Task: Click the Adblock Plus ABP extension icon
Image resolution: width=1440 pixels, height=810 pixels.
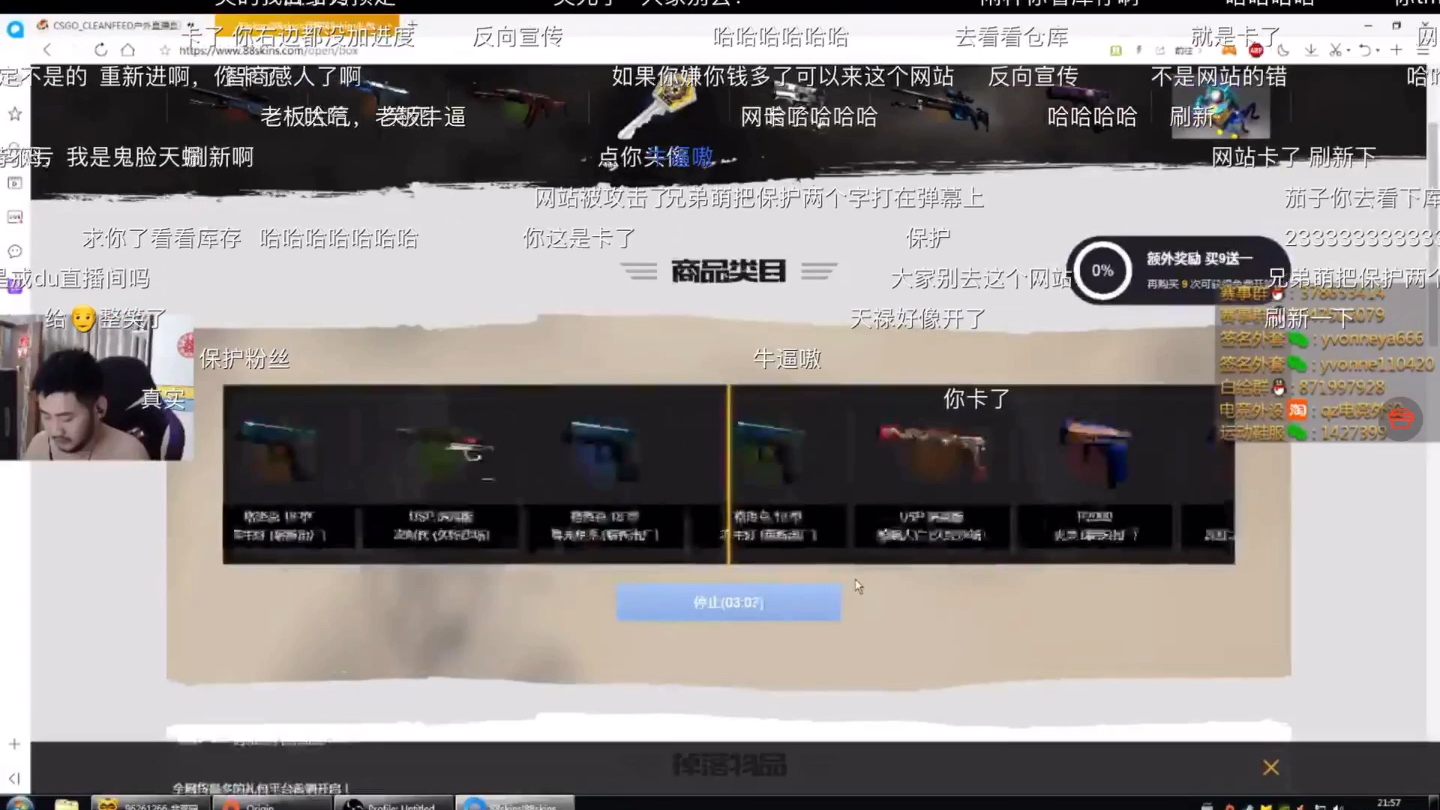Action: (1257, 48)
